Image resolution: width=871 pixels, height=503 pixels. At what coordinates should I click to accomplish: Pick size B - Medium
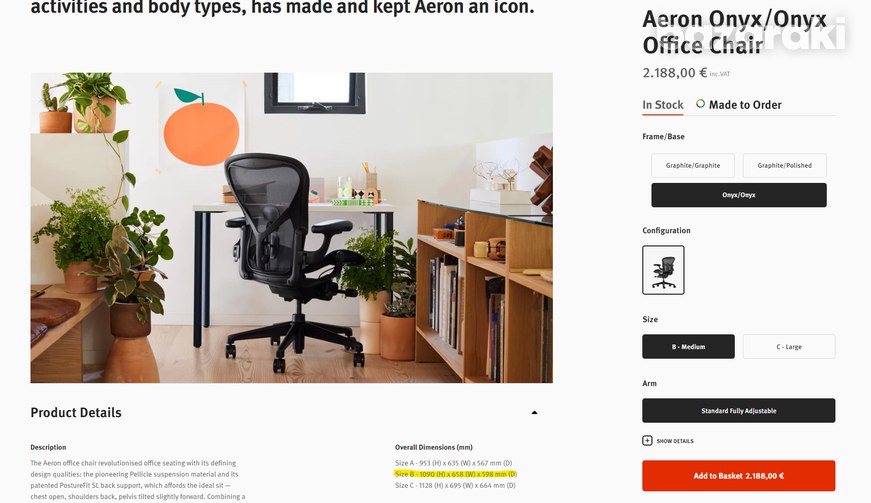click(688, 346)
